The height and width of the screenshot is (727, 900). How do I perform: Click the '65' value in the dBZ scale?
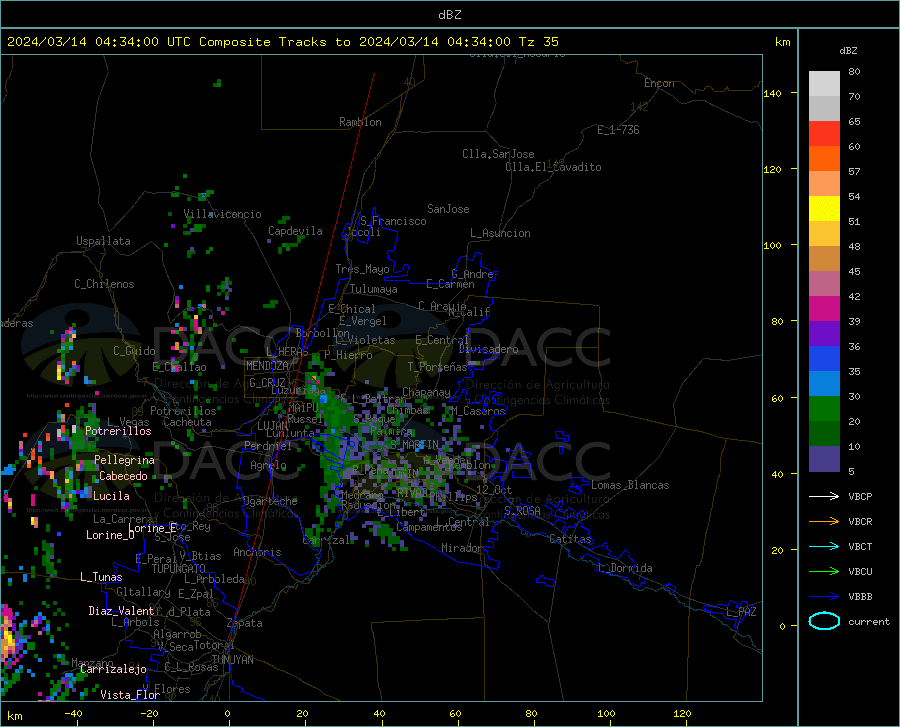coord(854,122)
